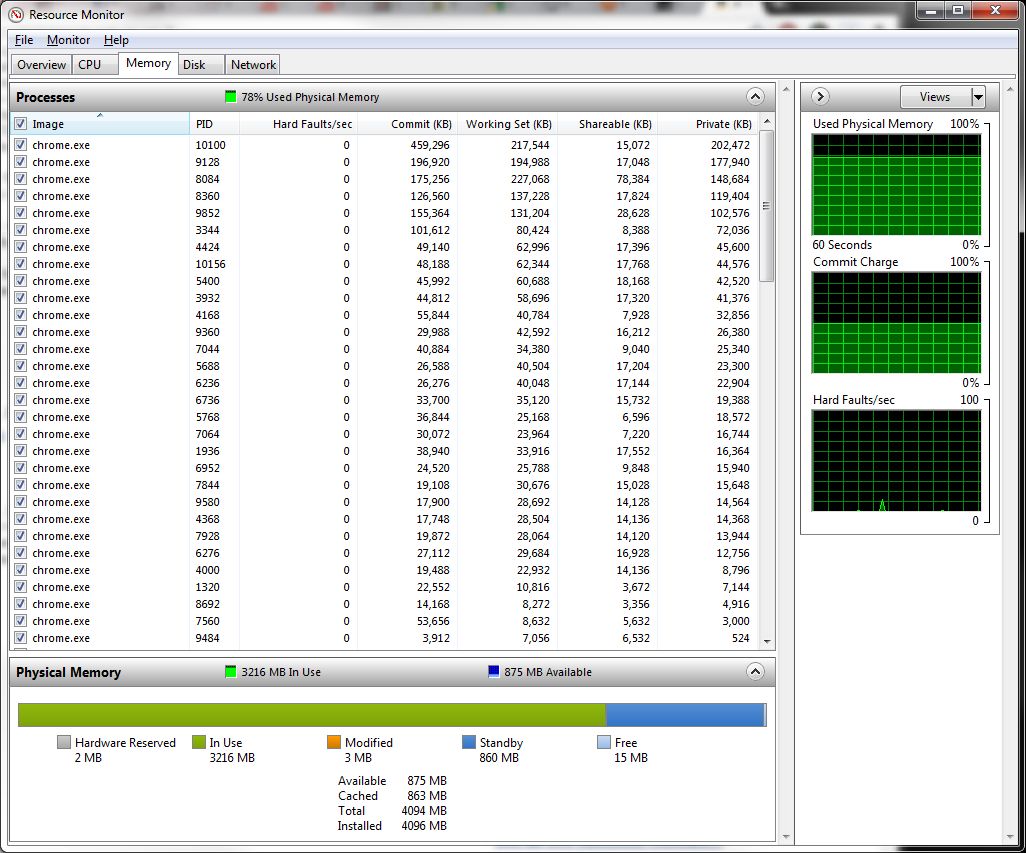Open the Monitor menu

tap(68, 40)
